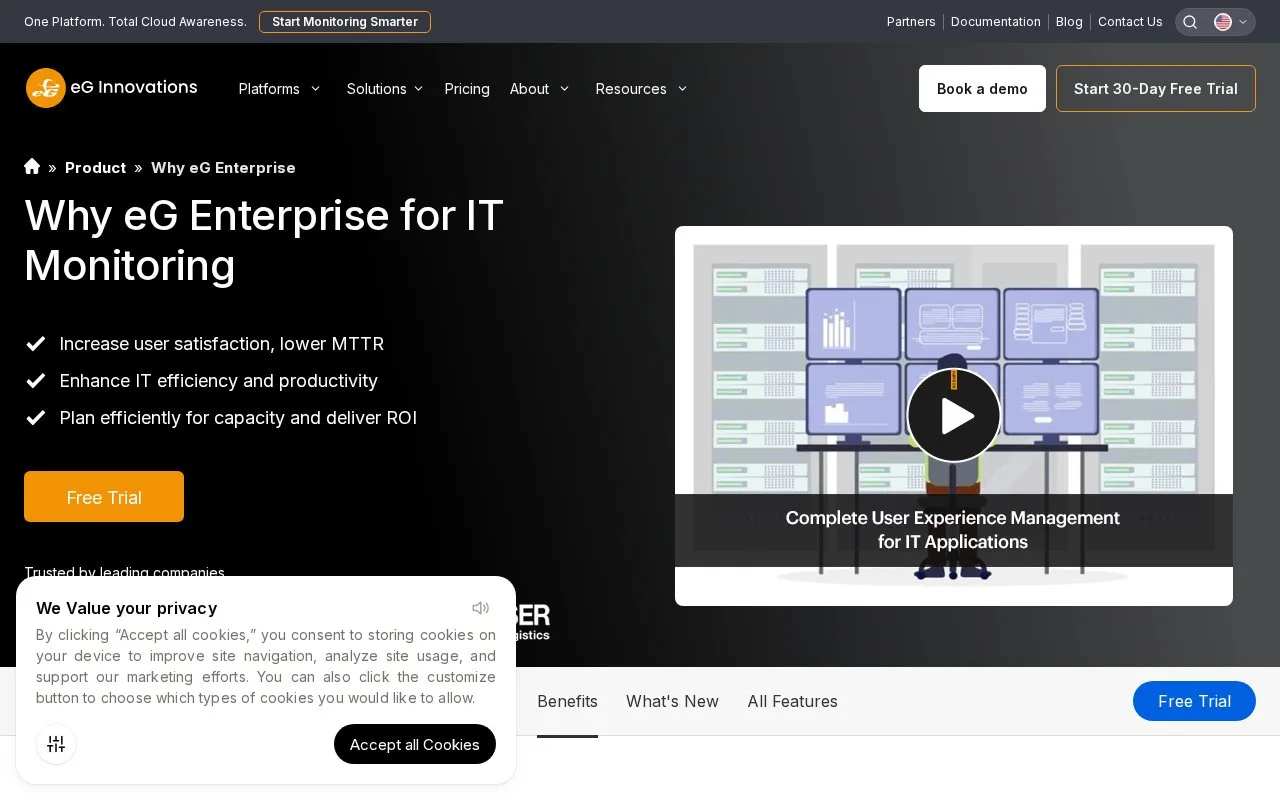This screenshot has width=1280, height=800.
Task: Expand the language selector chevron
Action: (x=1243, y=22)
